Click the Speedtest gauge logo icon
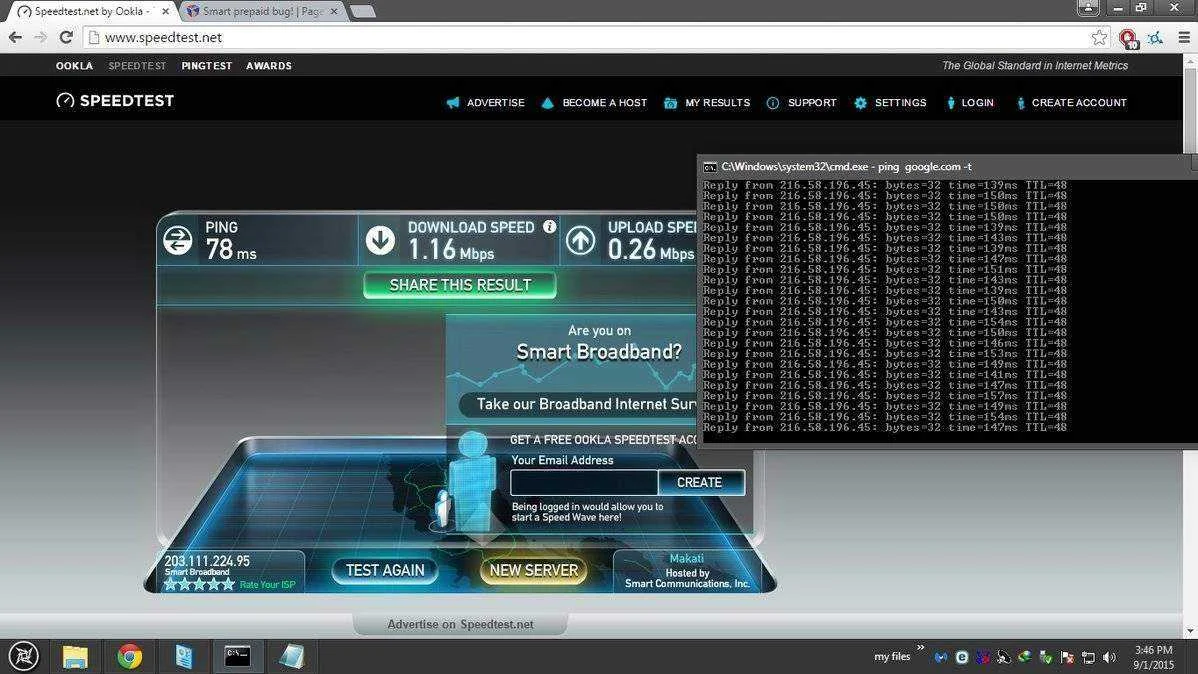Image resolution: width=1198 pixels, height=674 pixels. 66,101
